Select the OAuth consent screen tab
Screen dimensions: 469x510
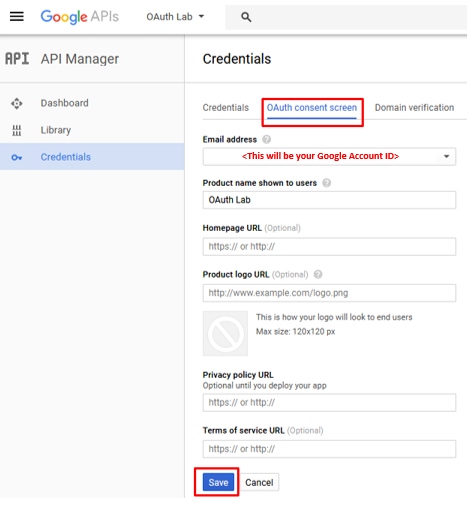(312, 108)
